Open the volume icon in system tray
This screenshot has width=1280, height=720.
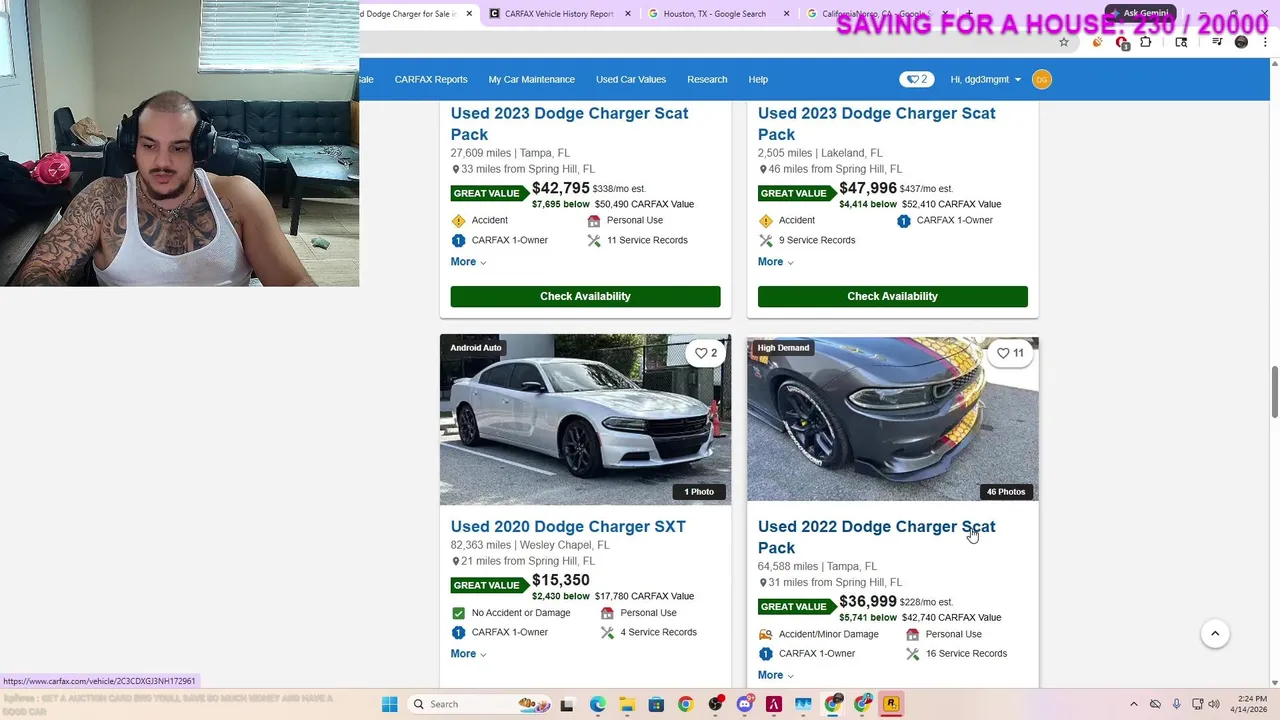pos(1213,704)
